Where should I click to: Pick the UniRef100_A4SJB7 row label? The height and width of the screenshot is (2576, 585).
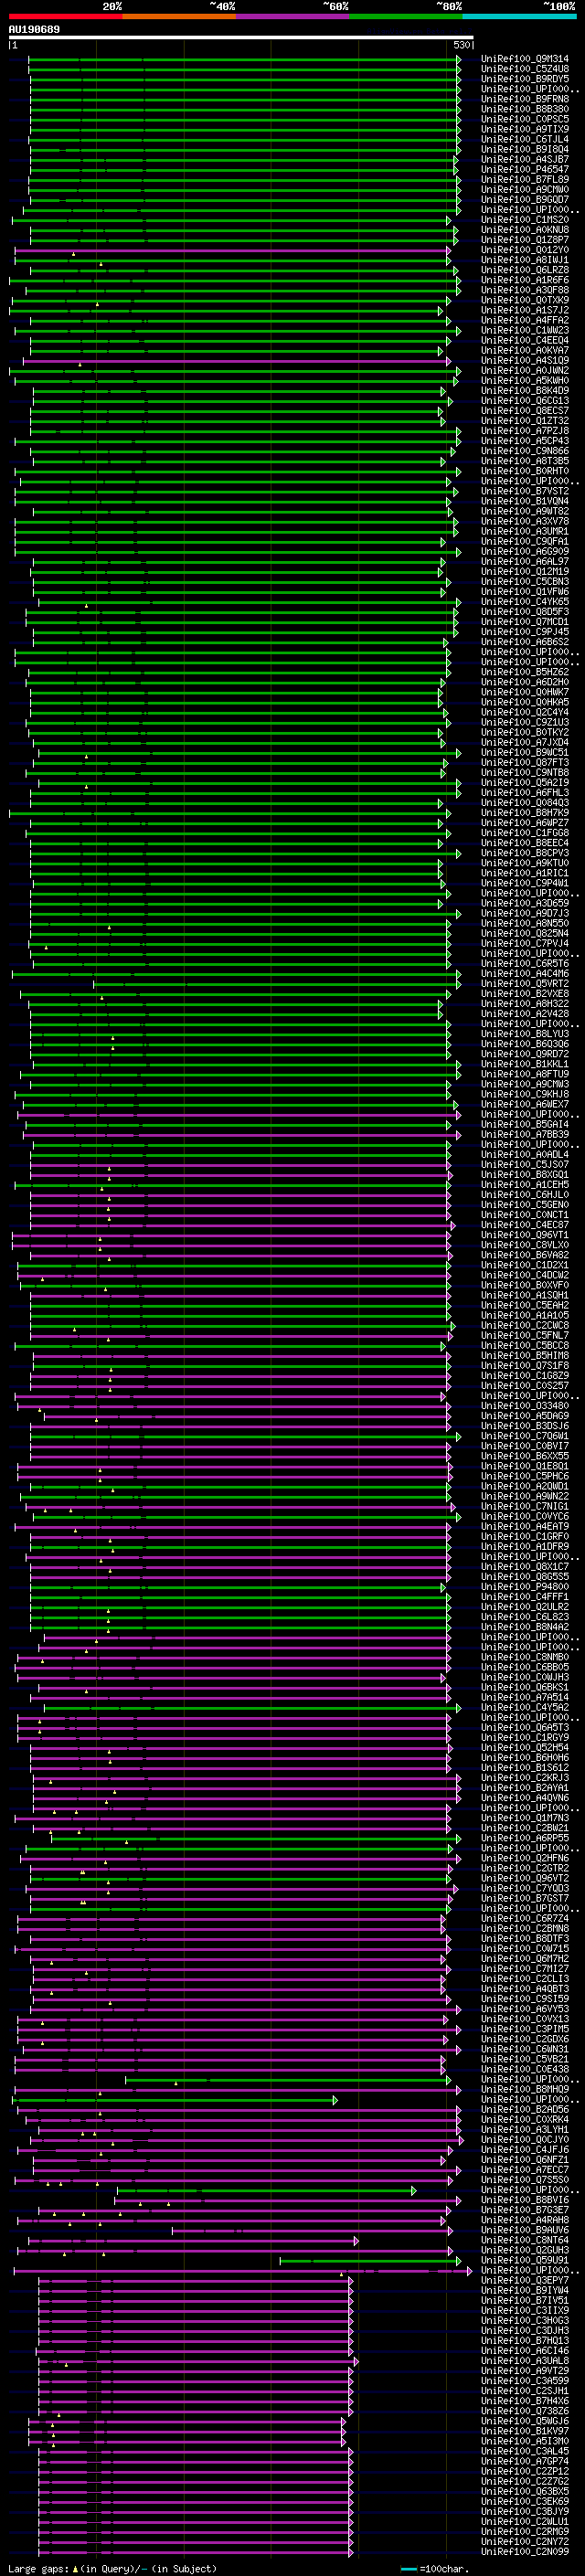coord(525,159)
